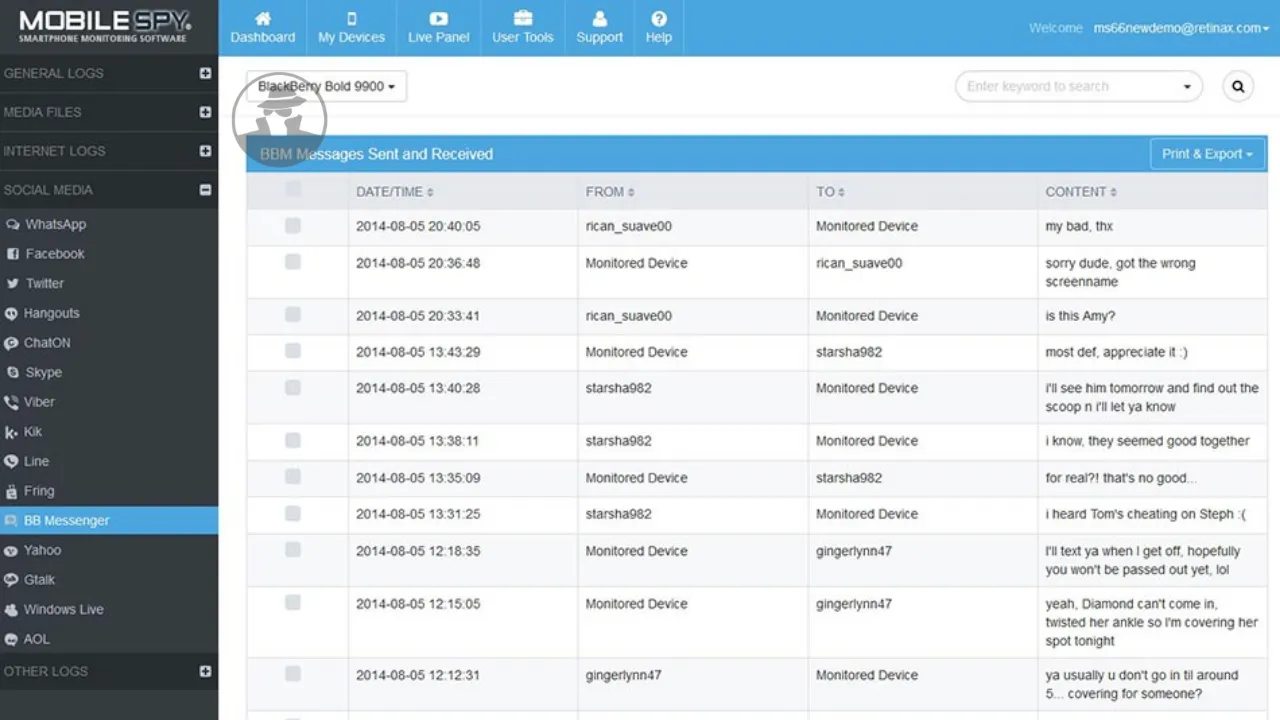Check row dated 2014-08-05 13:43:29
The height and width of the screenshot is (720, 1280).
point(293,350)
